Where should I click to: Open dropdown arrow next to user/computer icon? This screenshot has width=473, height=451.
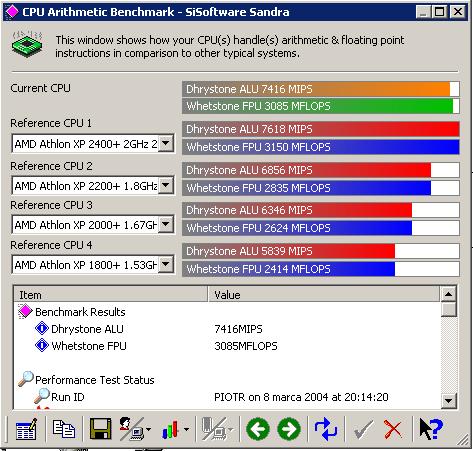click(x=149, y=429)
